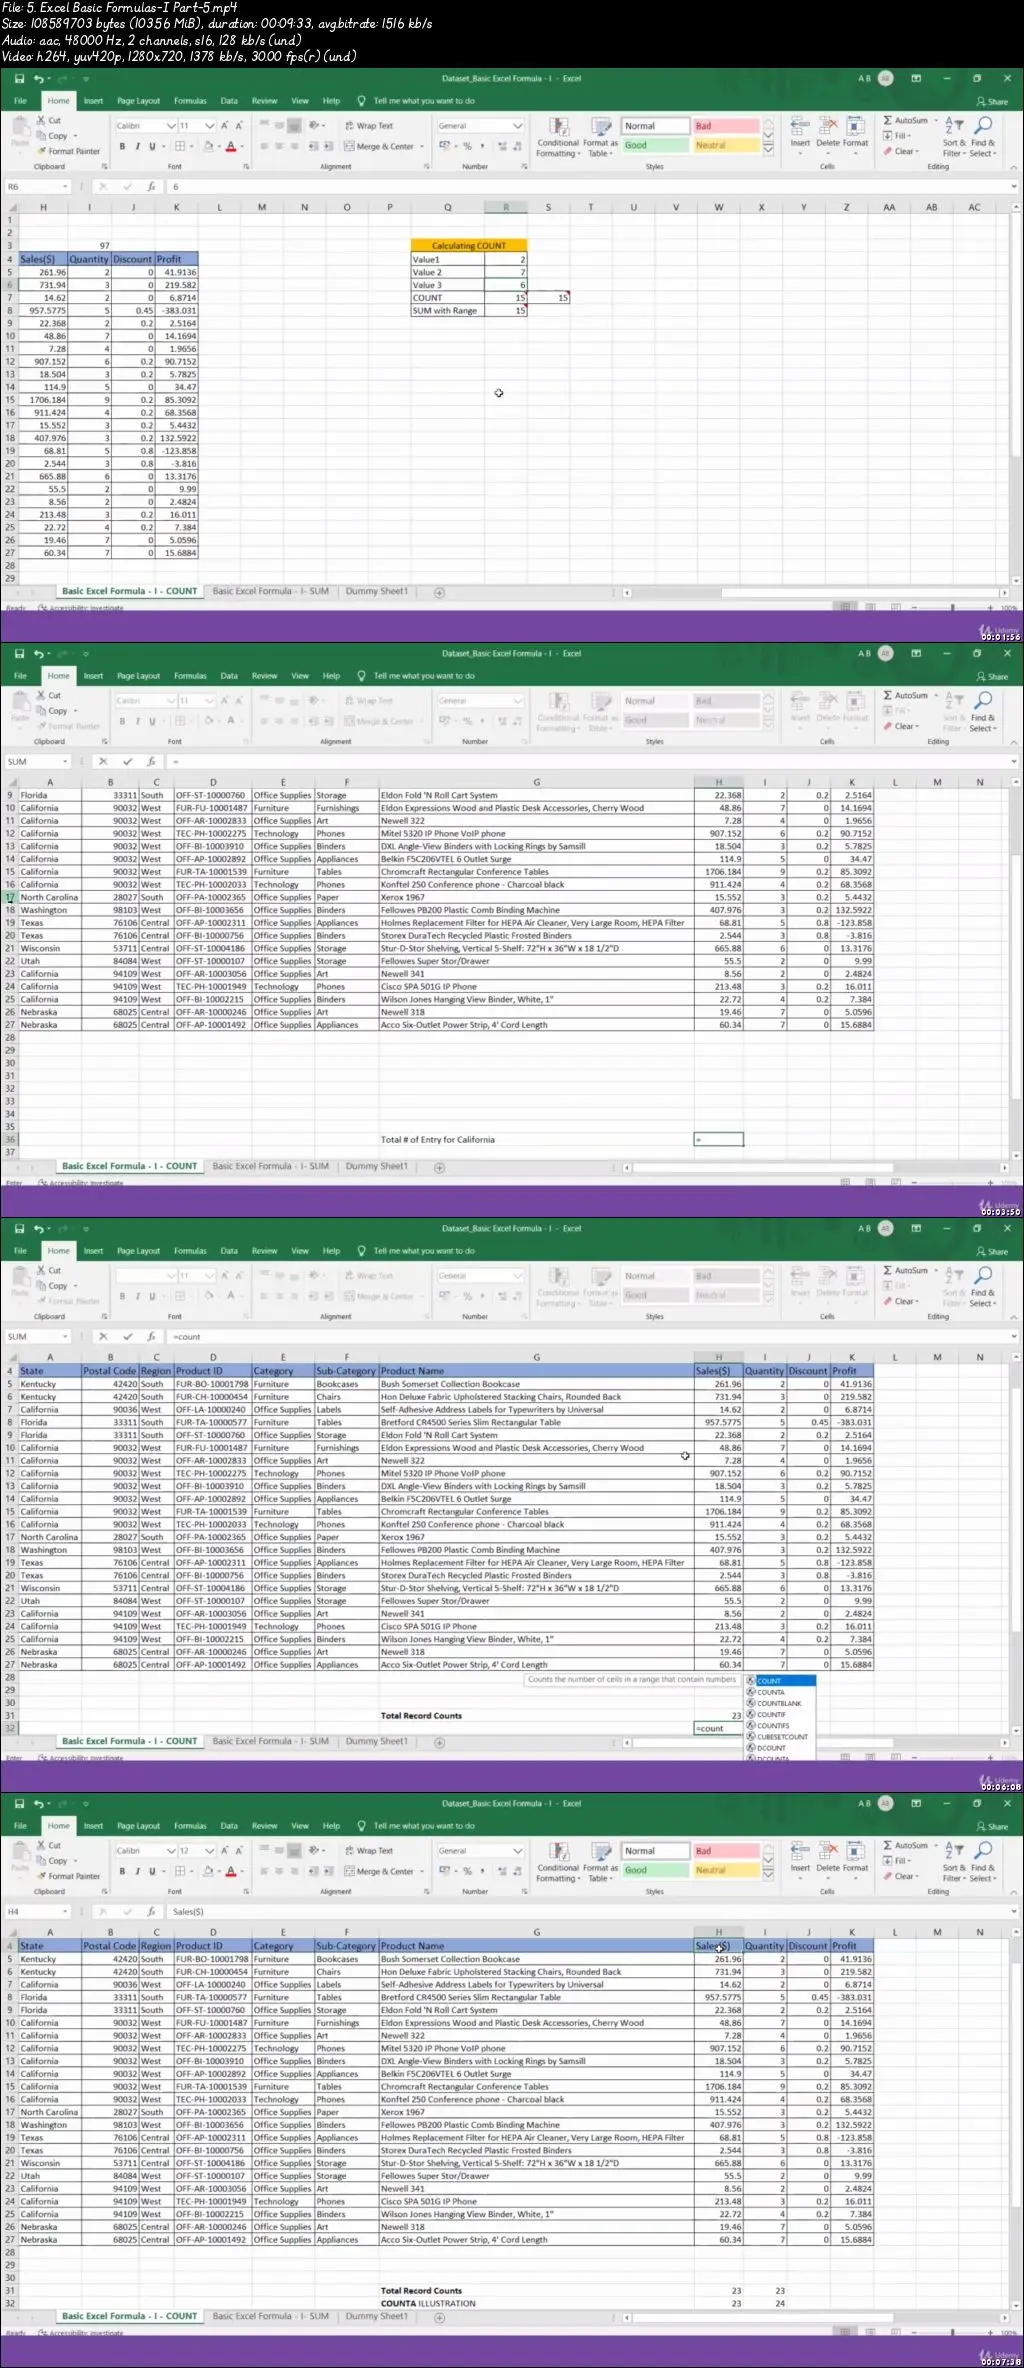Toggle Bold in the 00:07:38 frame
The height and width of the screenshot is (2368, 1024).
coord(122,1871)
